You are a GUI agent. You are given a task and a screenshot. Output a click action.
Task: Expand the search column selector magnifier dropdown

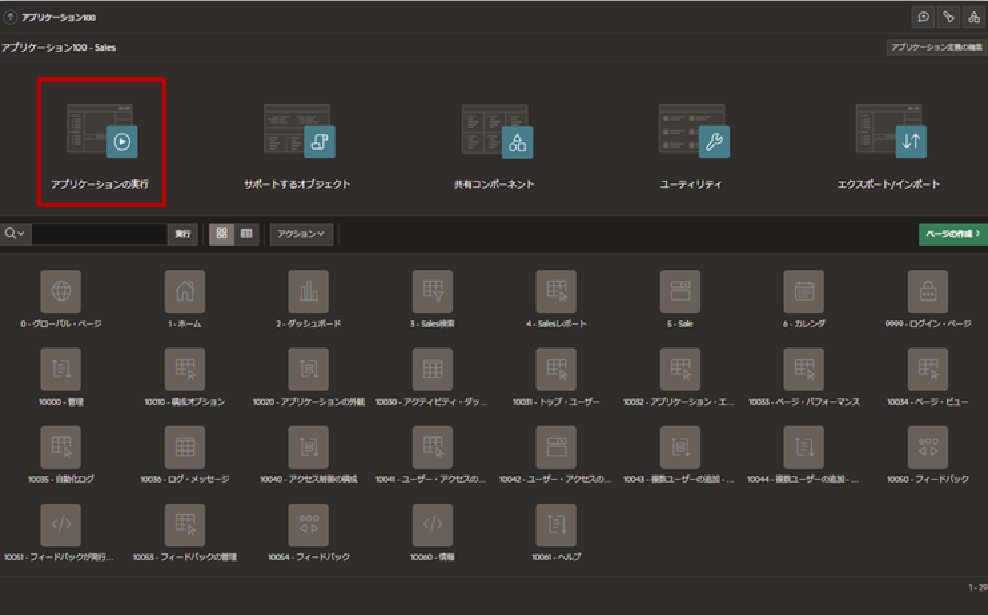pyautogui.click(x=15, y=233)
